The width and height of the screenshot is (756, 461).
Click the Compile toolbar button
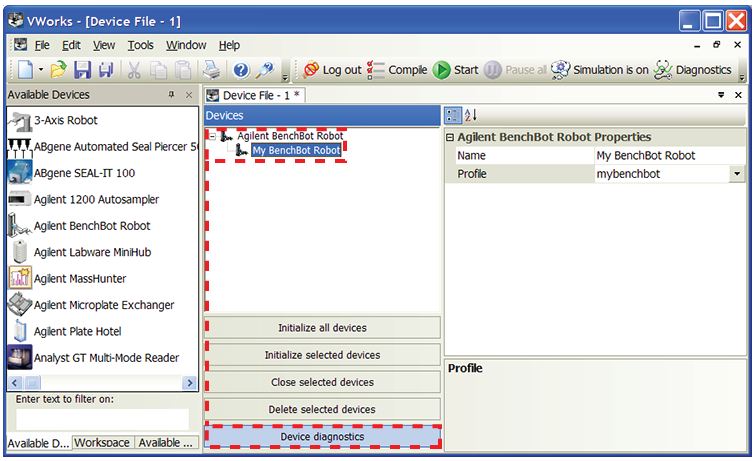tap(397, 70)
